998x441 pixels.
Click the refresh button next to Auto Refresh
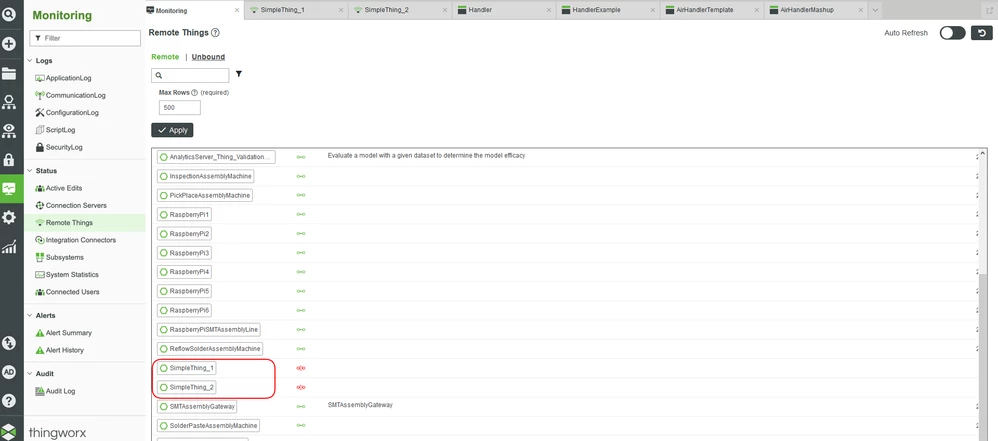[981, 33]
